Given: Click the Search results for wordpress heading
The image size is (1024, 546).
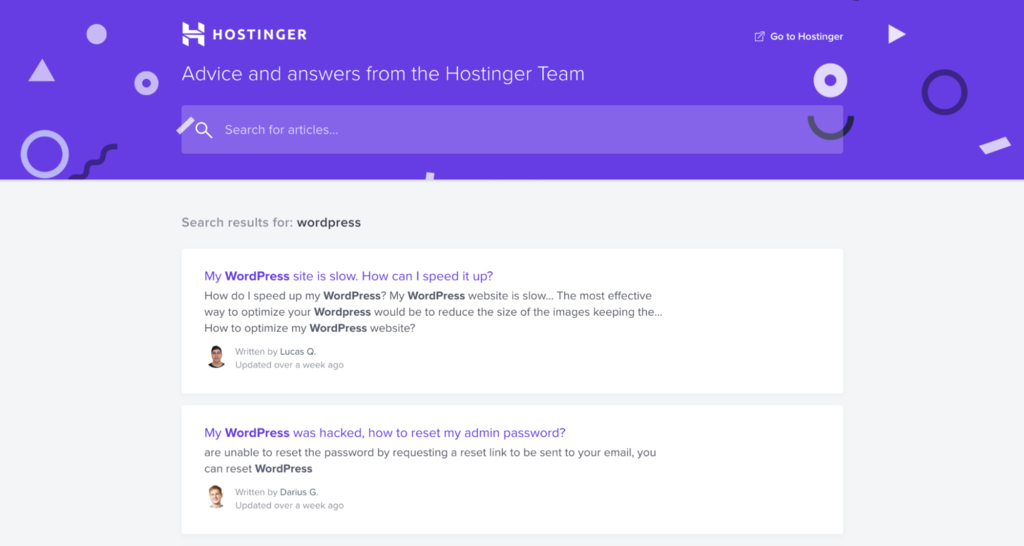Looking at the screenshot, I should (271, 222).
